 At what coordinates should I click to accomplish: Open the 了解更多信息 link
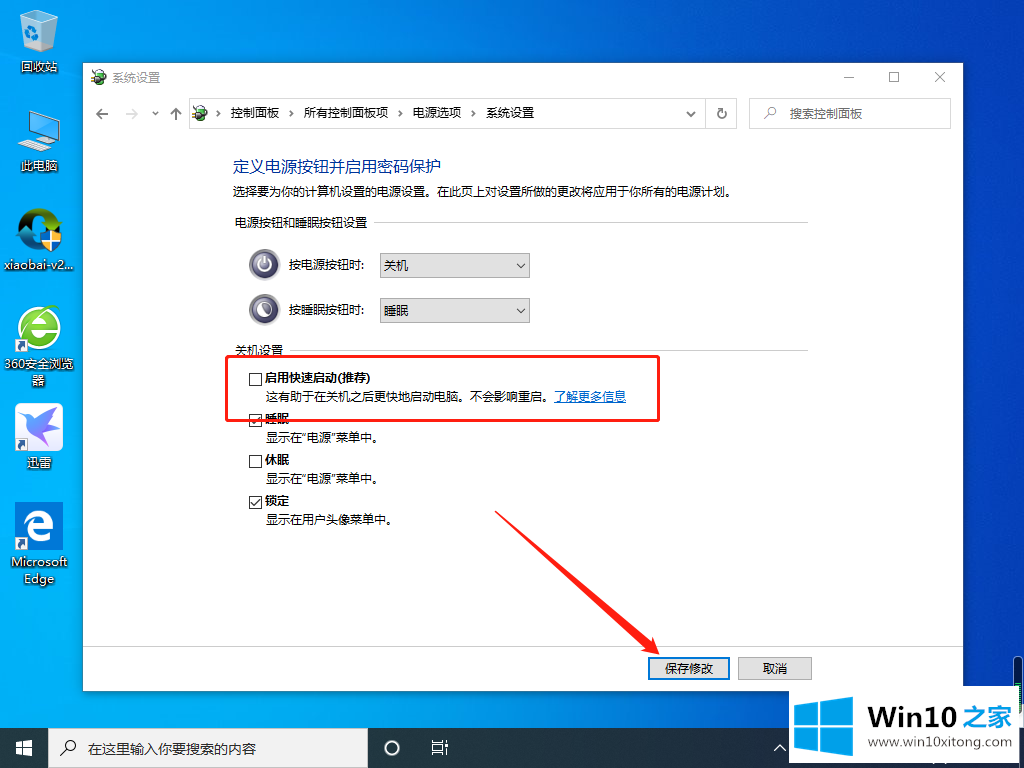click(x=590, y=396)
